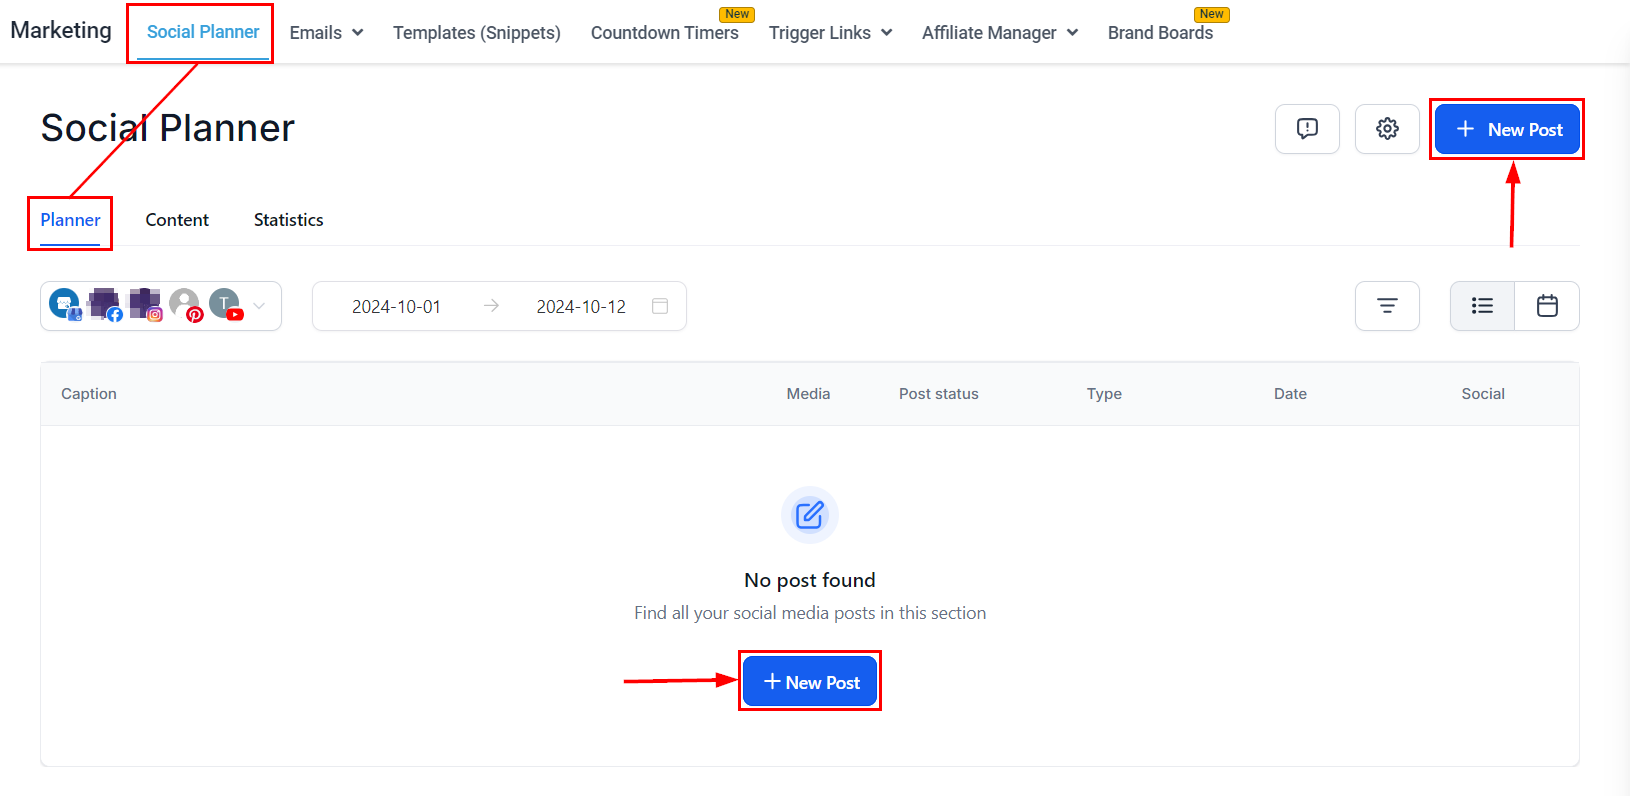Expand the social accounts dropdown chevron
Viewport: 1630px width, 796px height.
[x=259, y=306]
